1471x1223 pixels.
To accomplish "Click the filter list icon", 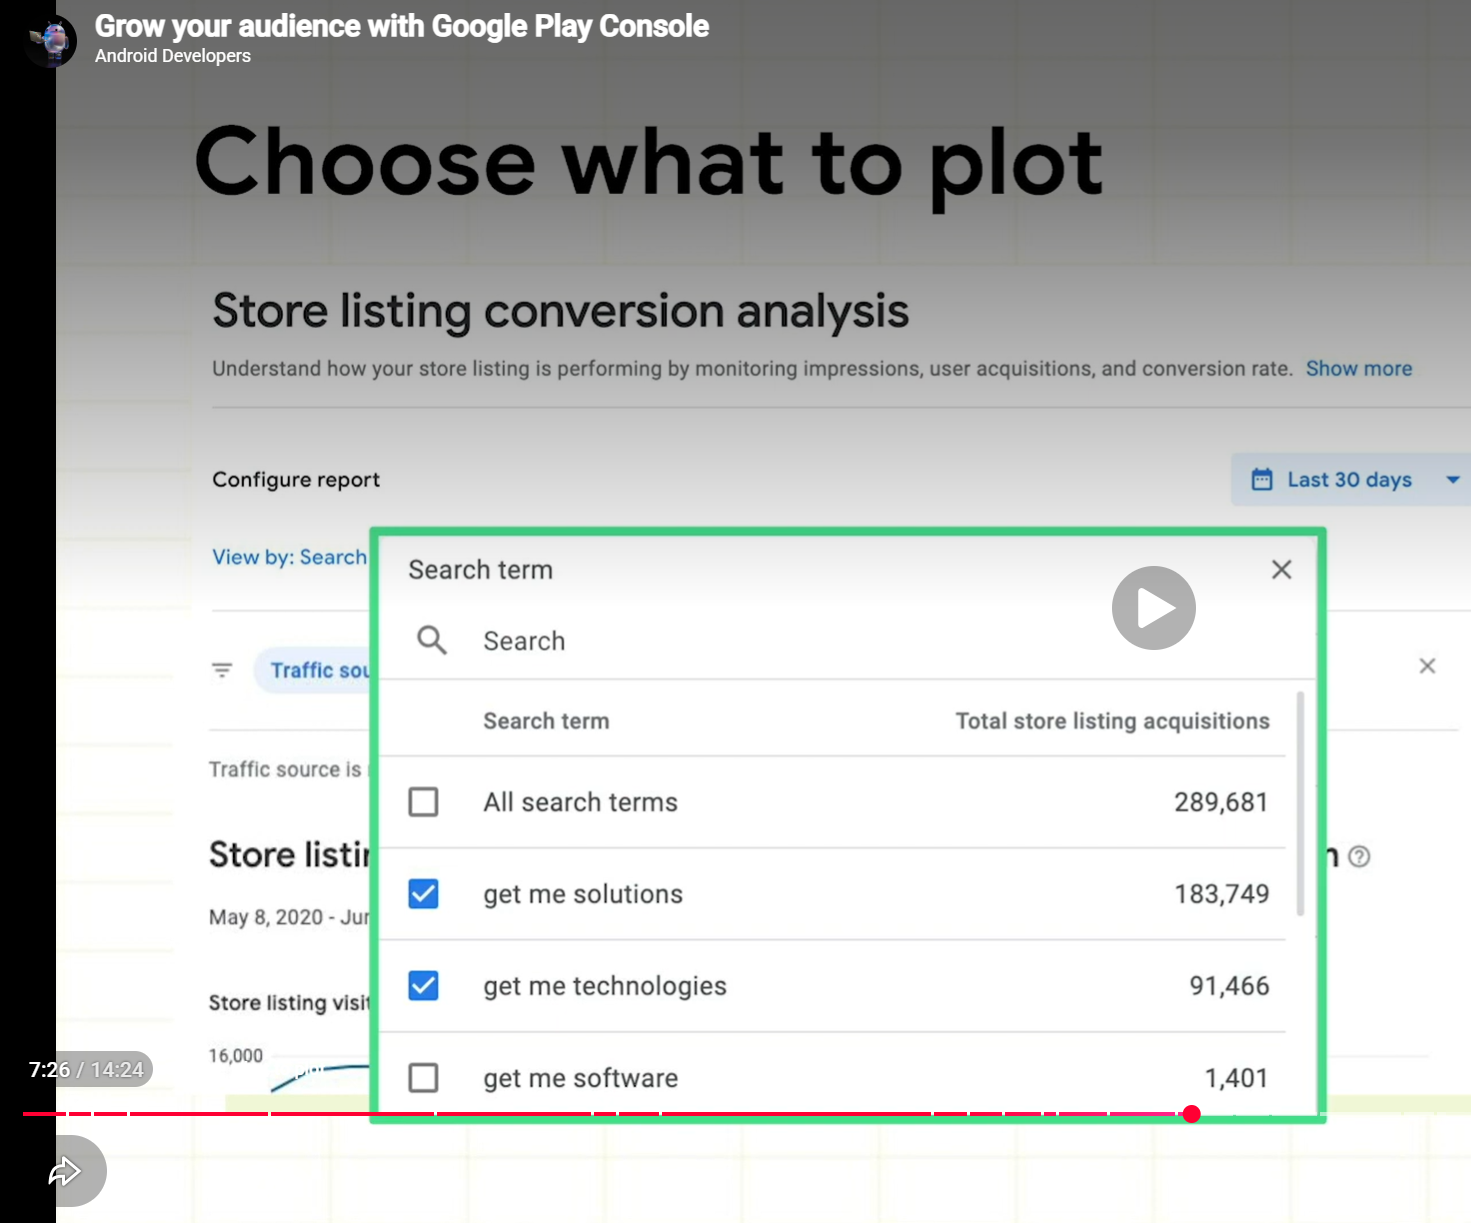I will (x=222, y=670).
